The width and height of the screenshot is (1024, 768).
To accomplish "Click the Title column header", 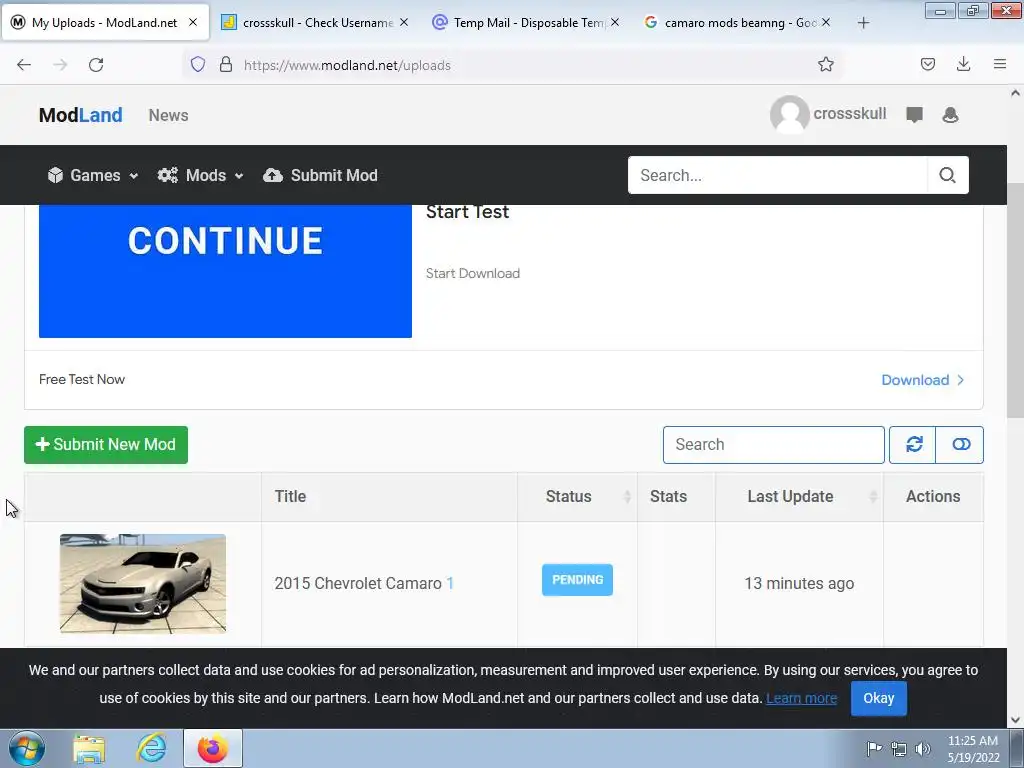I will 389,496.
